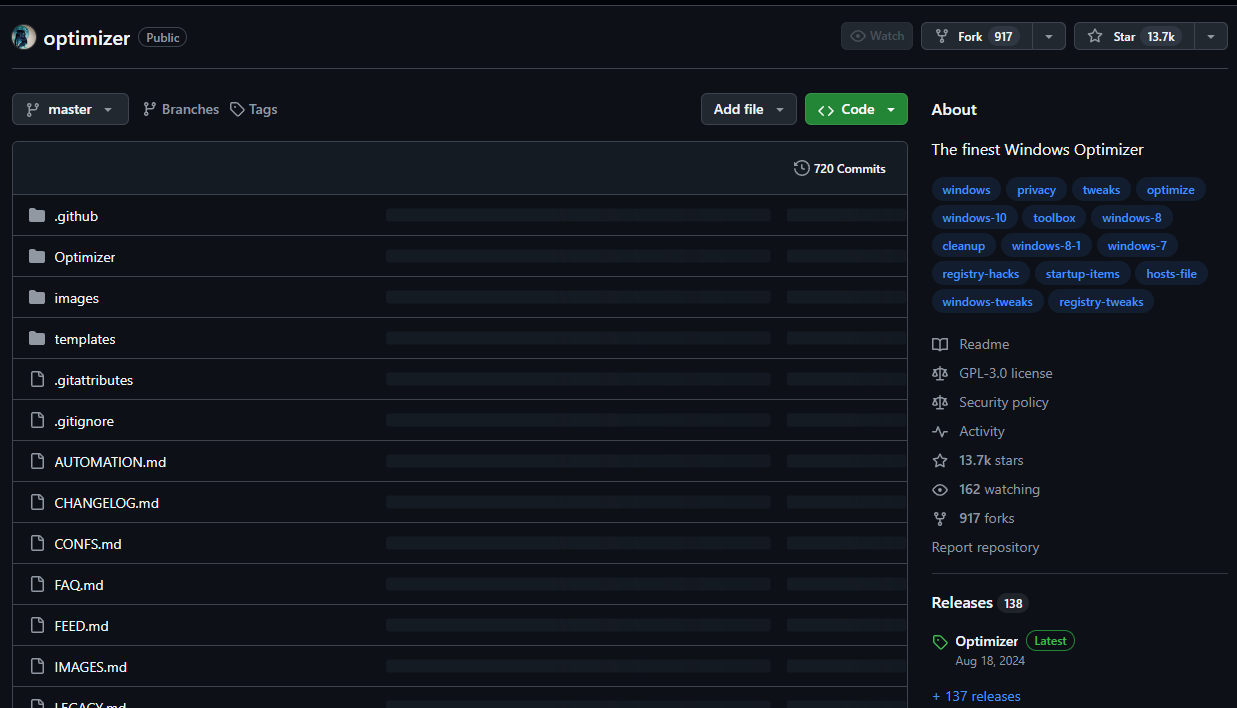Open the + 137 releases link
This screenshot has width=1237, height=708.
tap(976, 696)
